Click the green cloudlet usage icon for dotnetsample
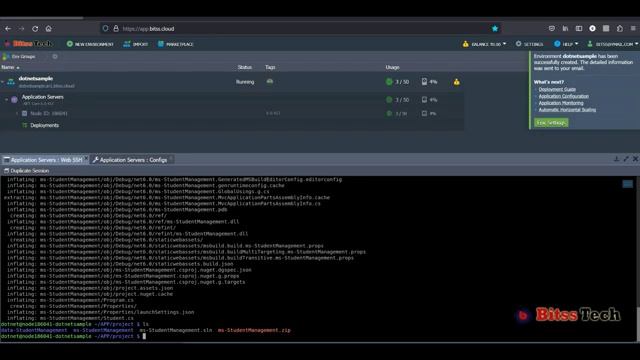The height and width of the screenshot is (360, 640). click(389, 82)
